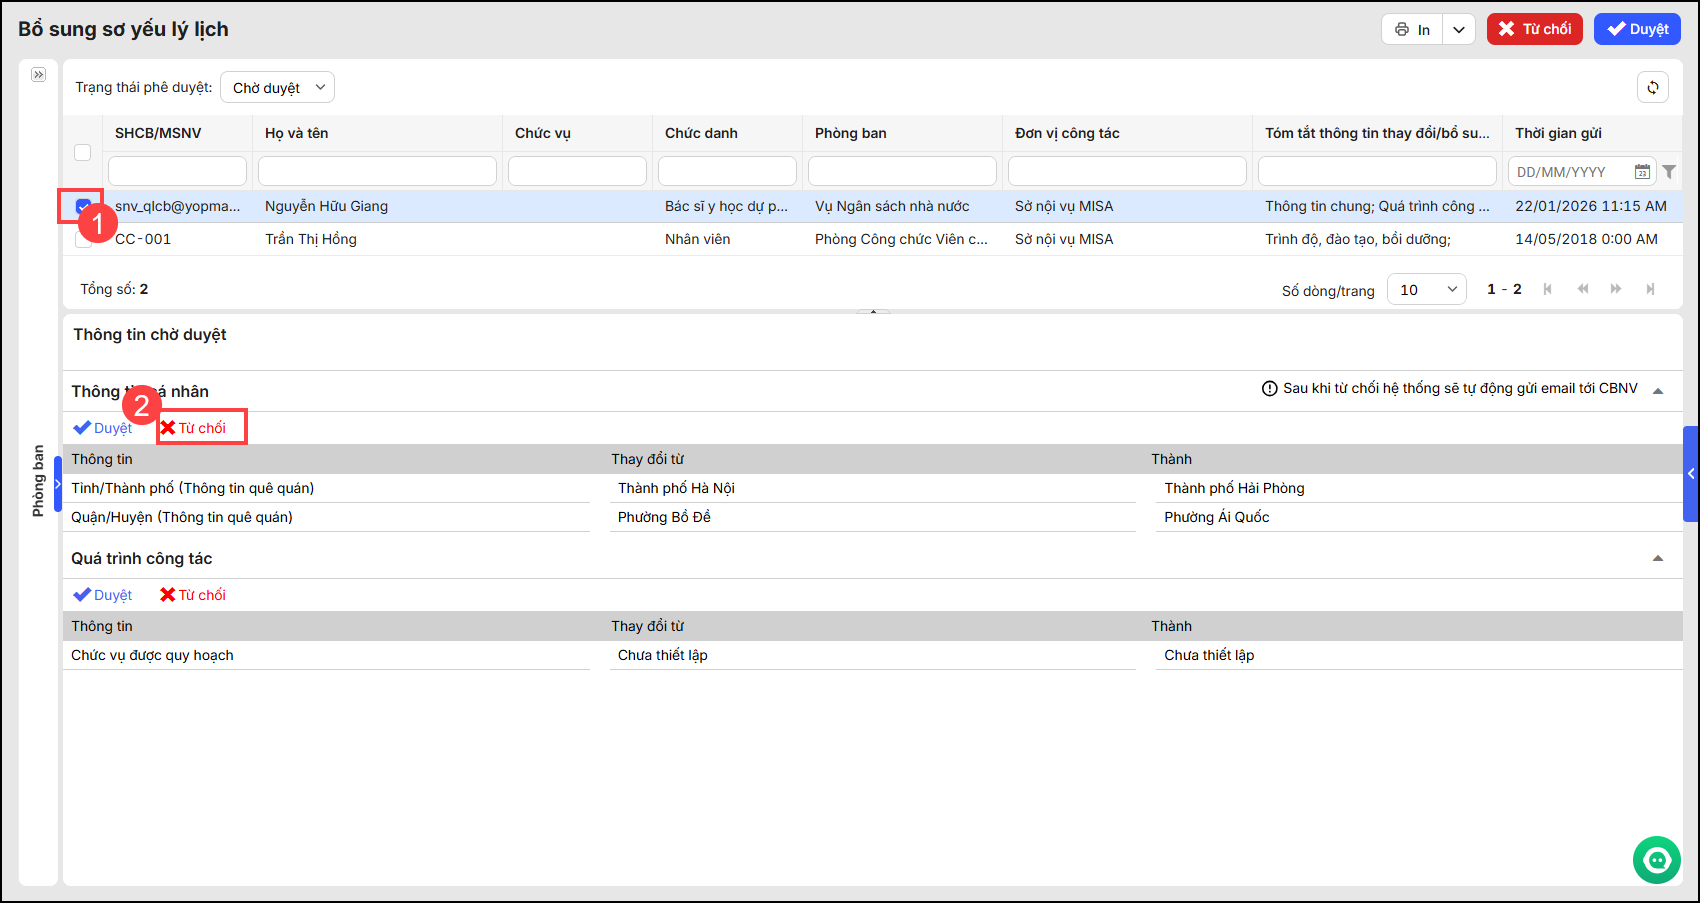The height and width of the screenshot is (903, 1700).
Task: Go to the next page arrow
Action: click(1616, 289)
